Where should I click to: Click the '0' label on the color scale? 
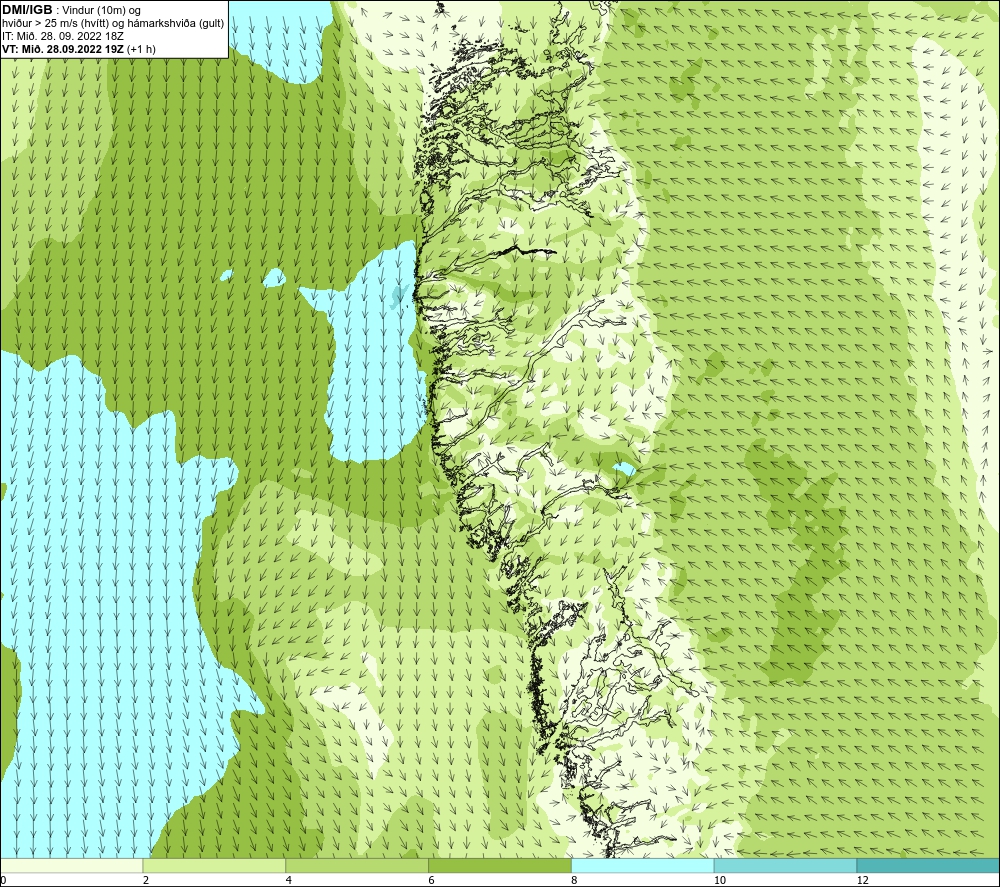click(x=4, y=881)
